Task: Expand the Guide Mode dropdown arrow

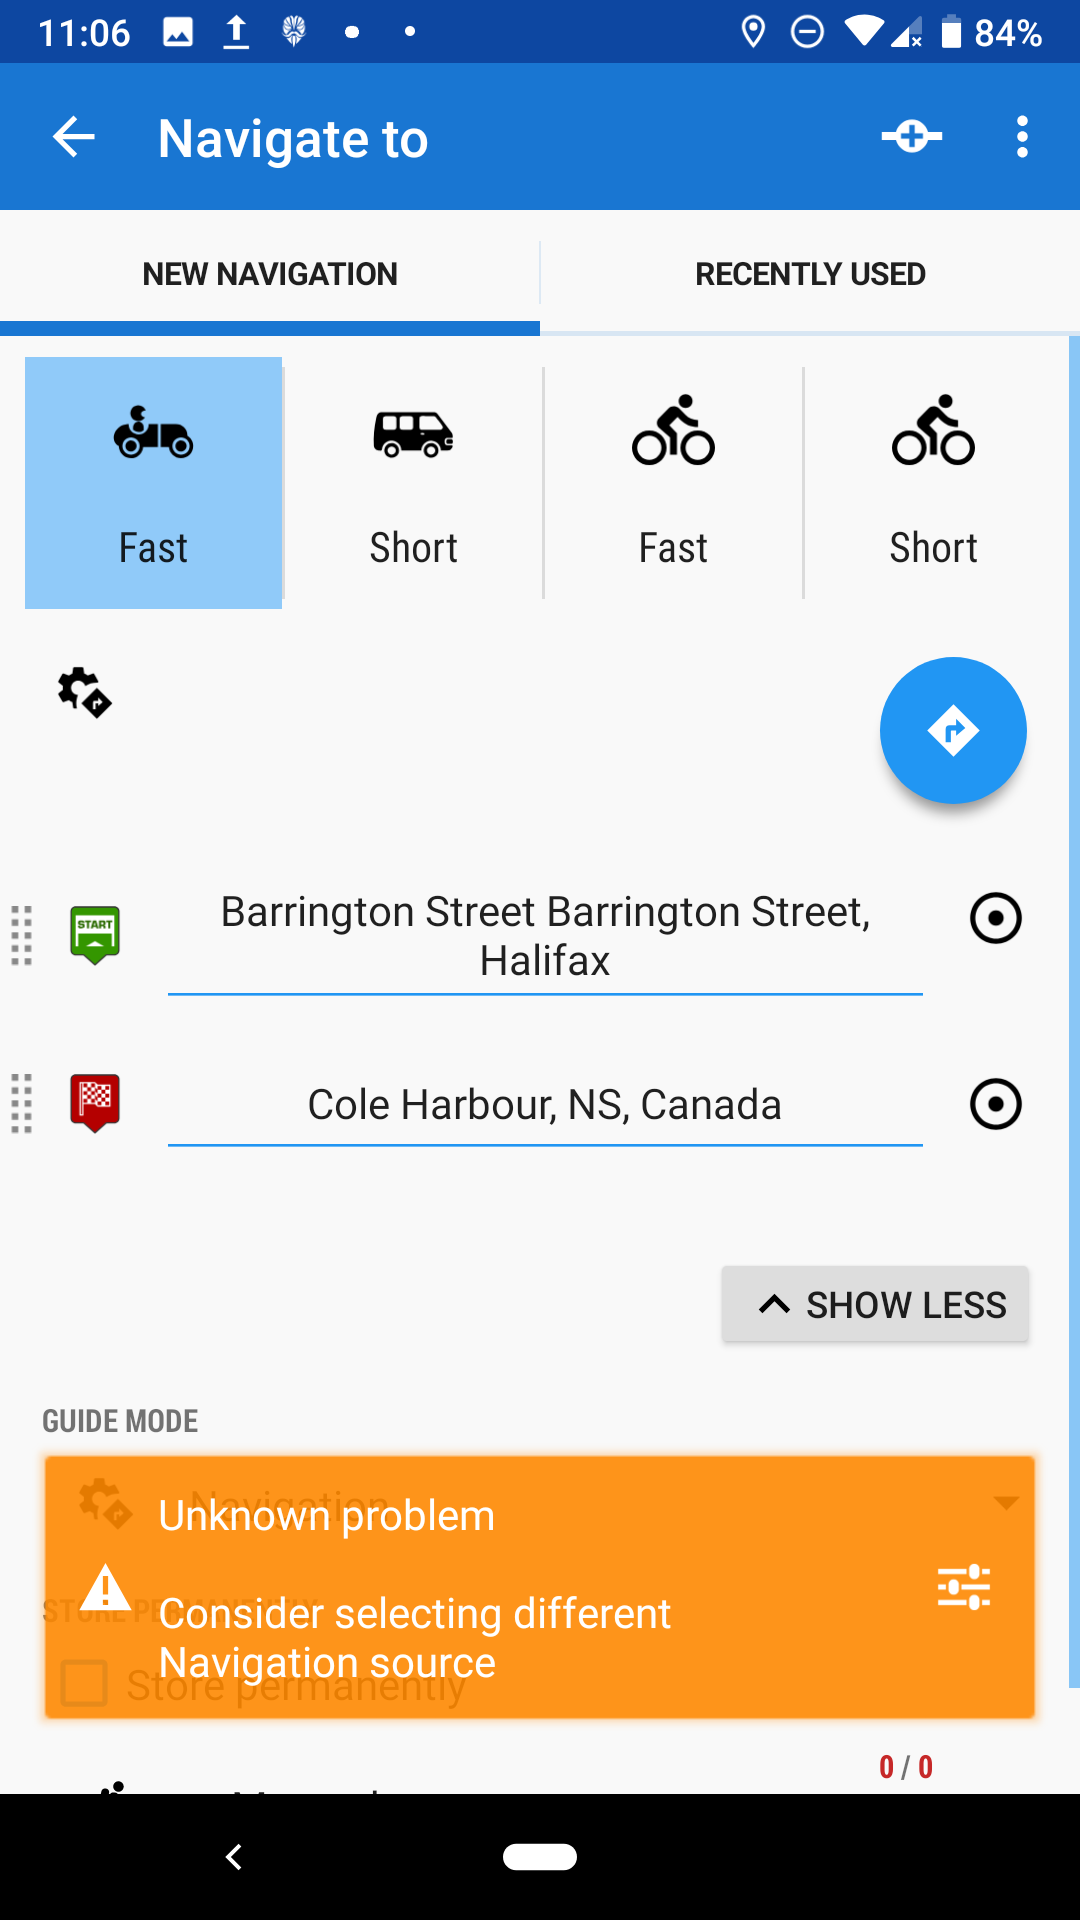Action: [x=1006, y=1502]
